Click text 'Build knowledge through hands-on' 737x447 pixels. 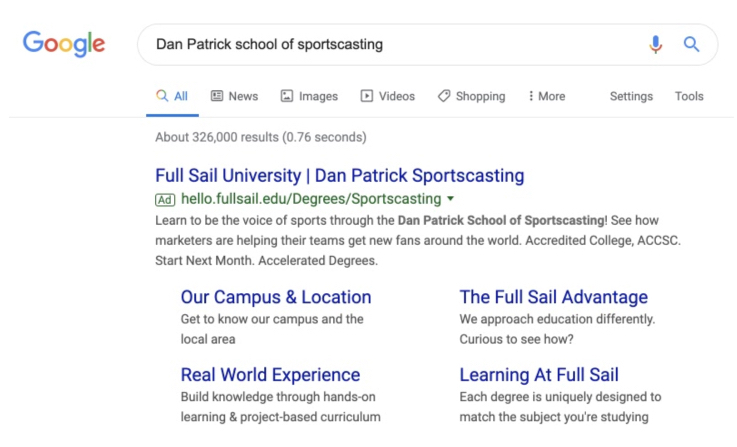pyautogui.click(x=278, y=397)
